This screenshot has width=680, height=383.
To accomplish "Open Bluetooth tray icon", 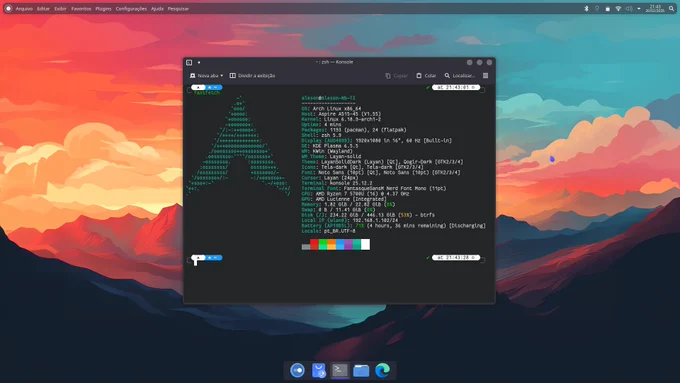I will click(586, 9).
